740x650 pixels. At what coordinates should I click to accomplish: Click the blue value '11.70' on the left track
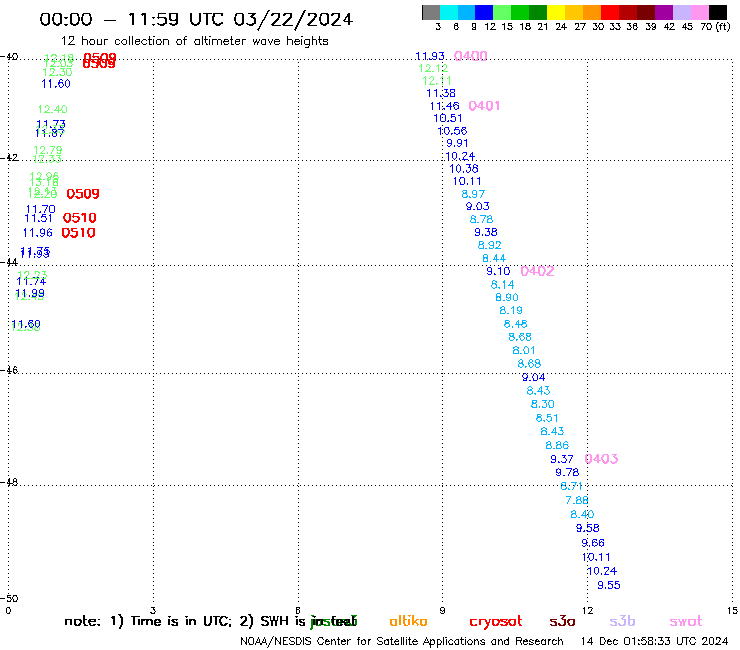41,209
